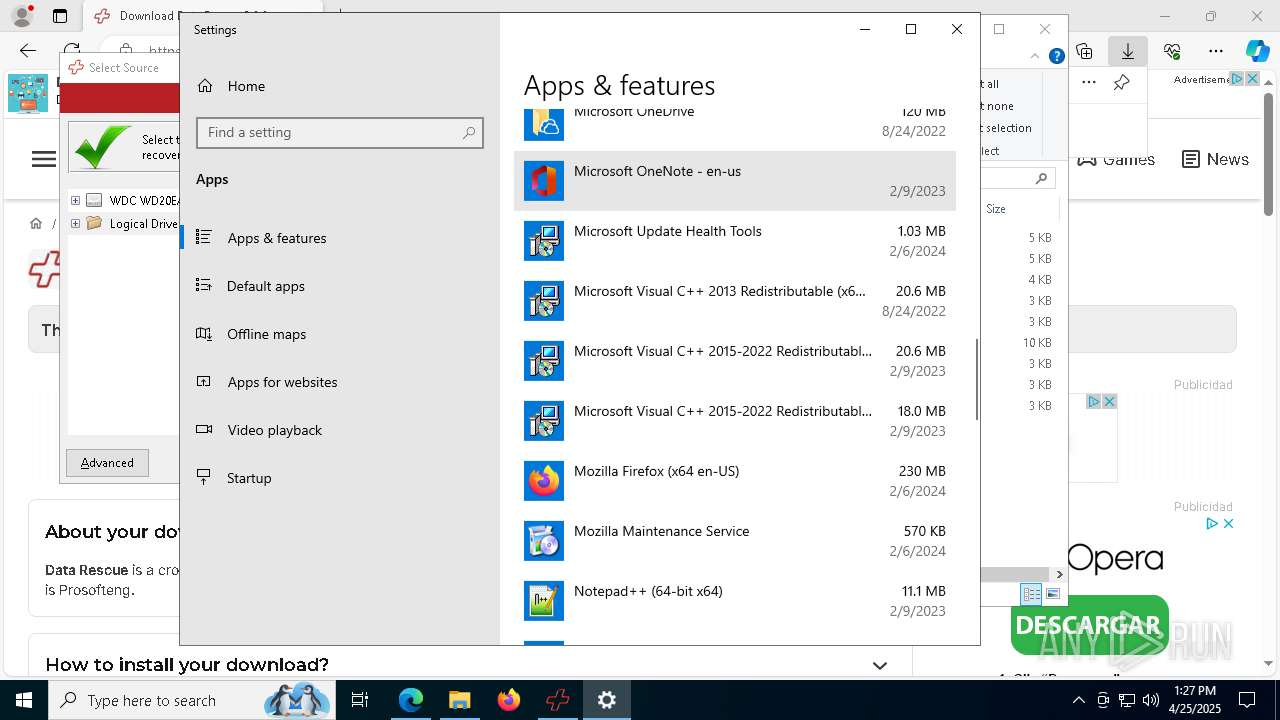Select Microsoft Update Health Tools entry
1280x720 pixels.
tap(735, 241)
